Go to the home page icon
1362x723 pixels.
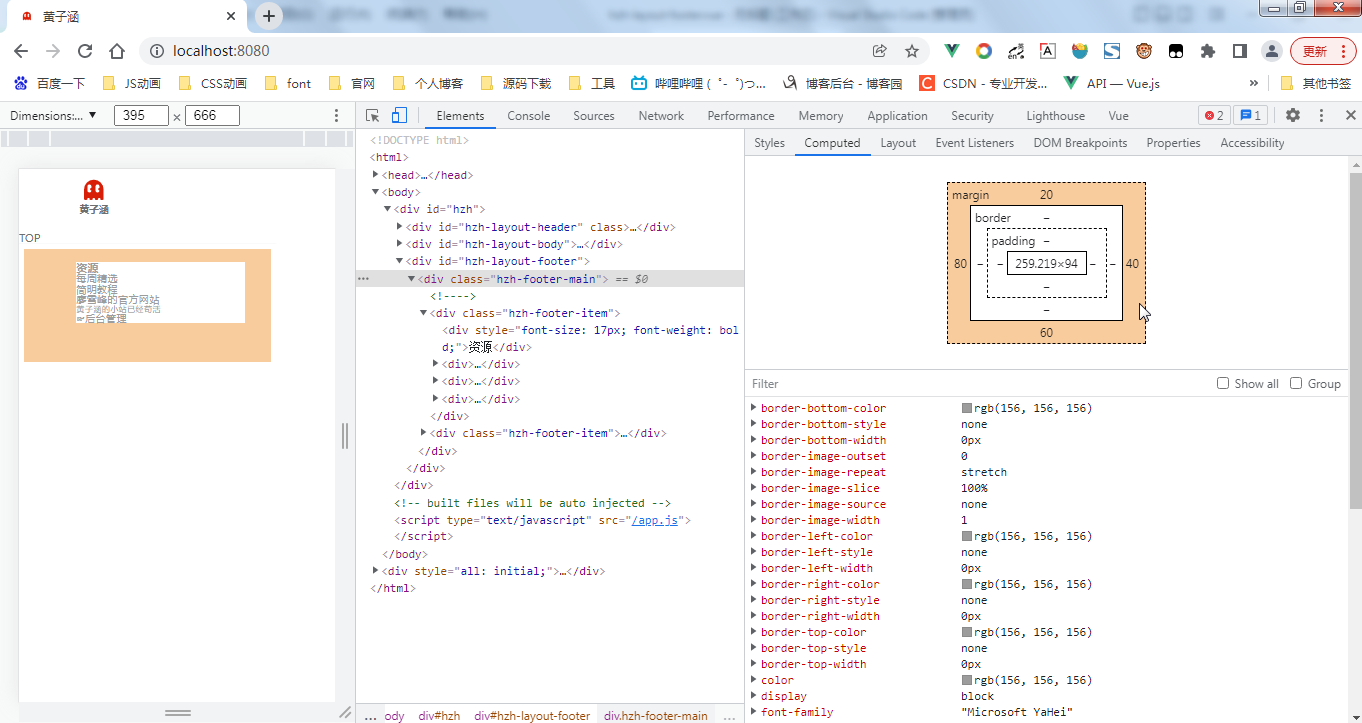pos(117,51)
